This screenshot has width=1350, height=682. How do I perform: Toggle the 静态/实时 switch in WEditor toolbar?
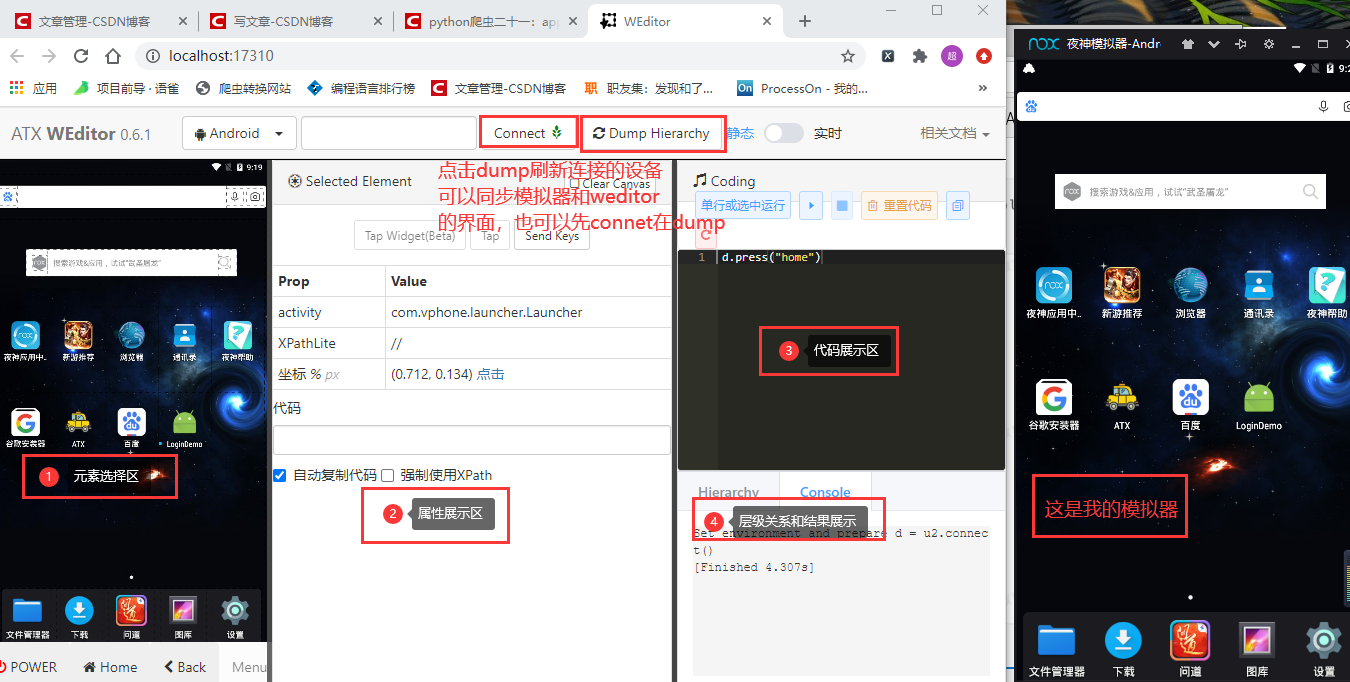[784, 133]
